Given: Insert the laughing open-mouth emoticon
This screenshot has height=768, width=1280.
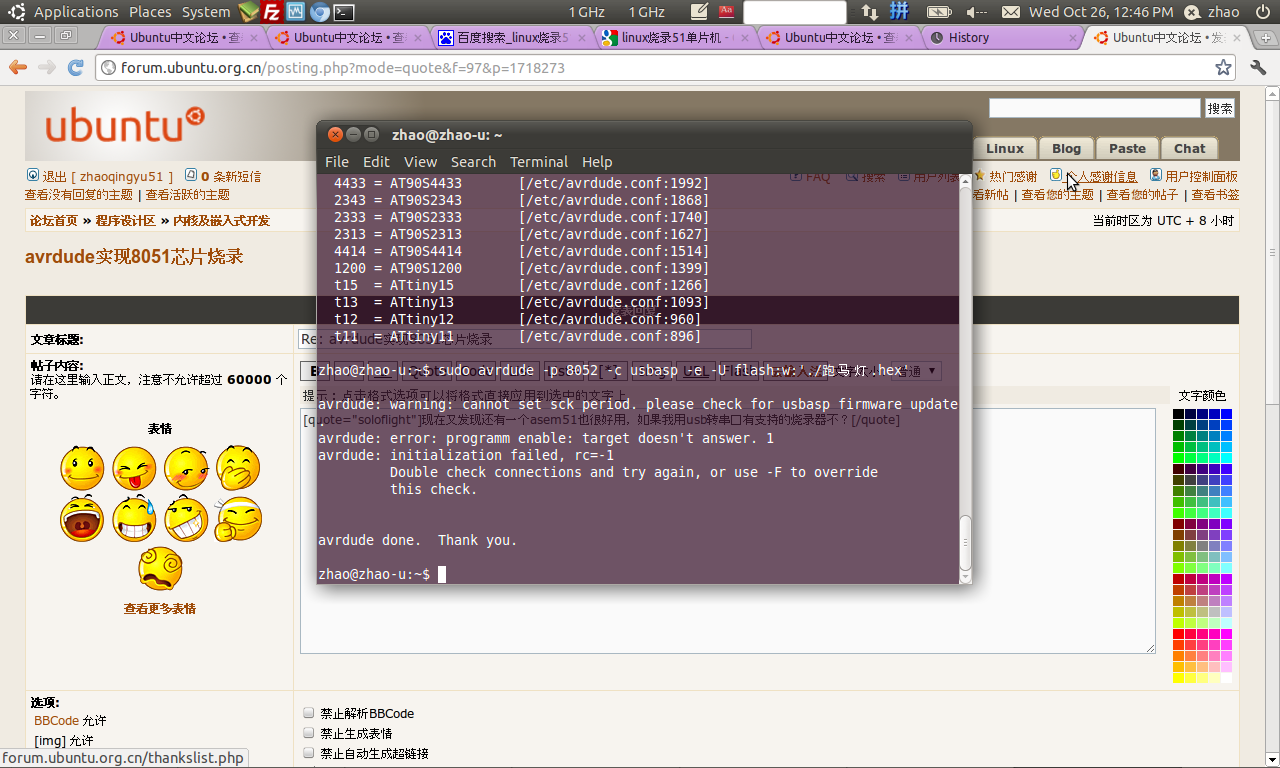Looking at the screenshot, I should [x=82, y=519].
